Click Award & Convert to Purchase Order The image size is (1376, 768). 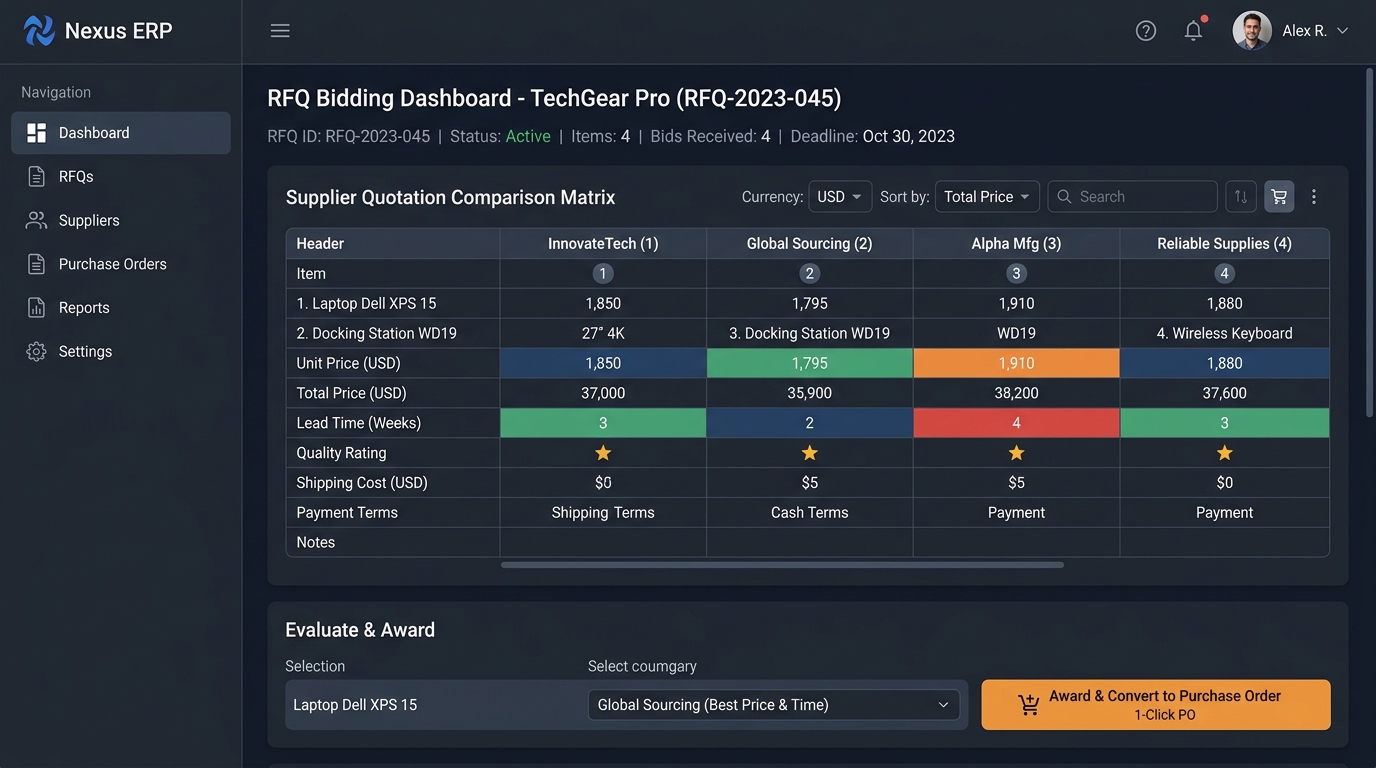click(1156, 705)
